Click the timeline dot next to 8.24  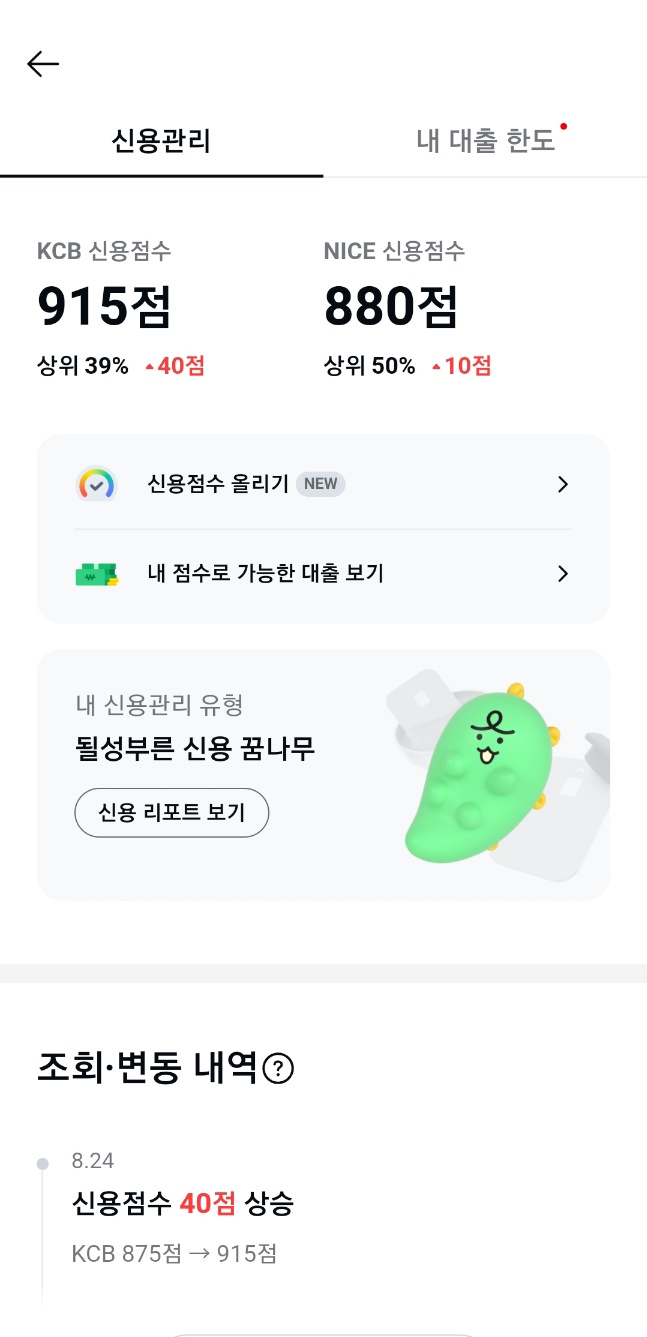point(42,1162)
